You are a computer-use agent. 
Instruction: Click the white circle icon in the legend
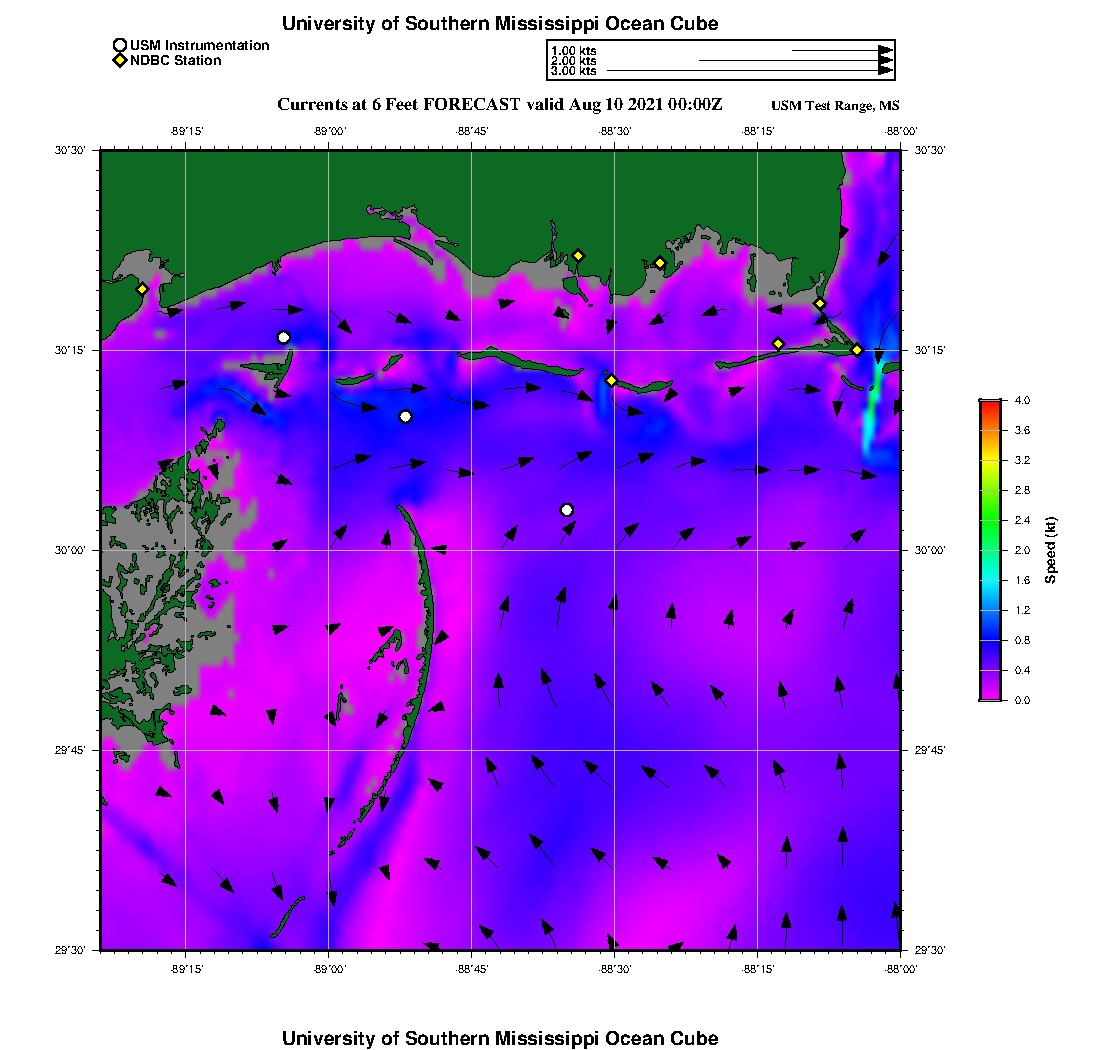pyautogui.click(x=120, y=45)
